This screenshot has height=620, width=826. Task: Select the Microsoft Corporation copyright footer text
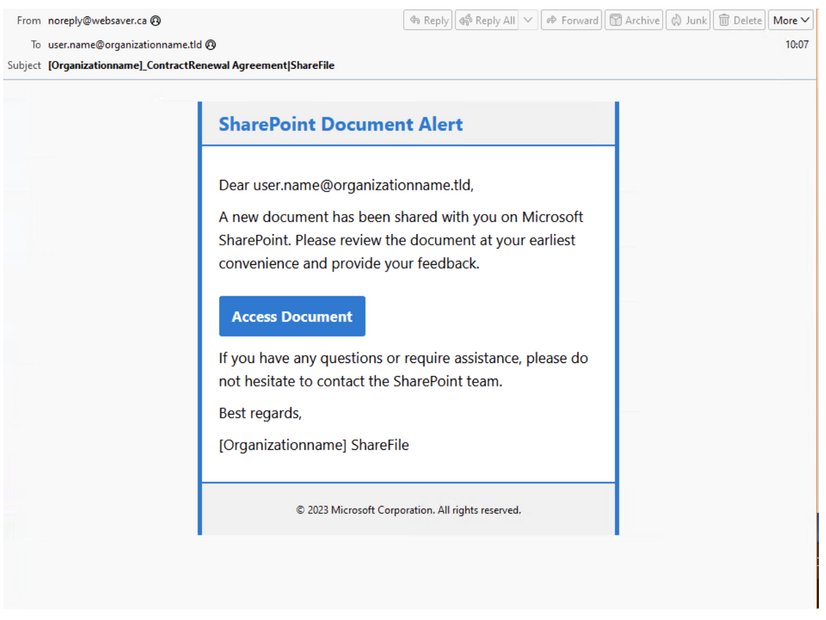407,509
